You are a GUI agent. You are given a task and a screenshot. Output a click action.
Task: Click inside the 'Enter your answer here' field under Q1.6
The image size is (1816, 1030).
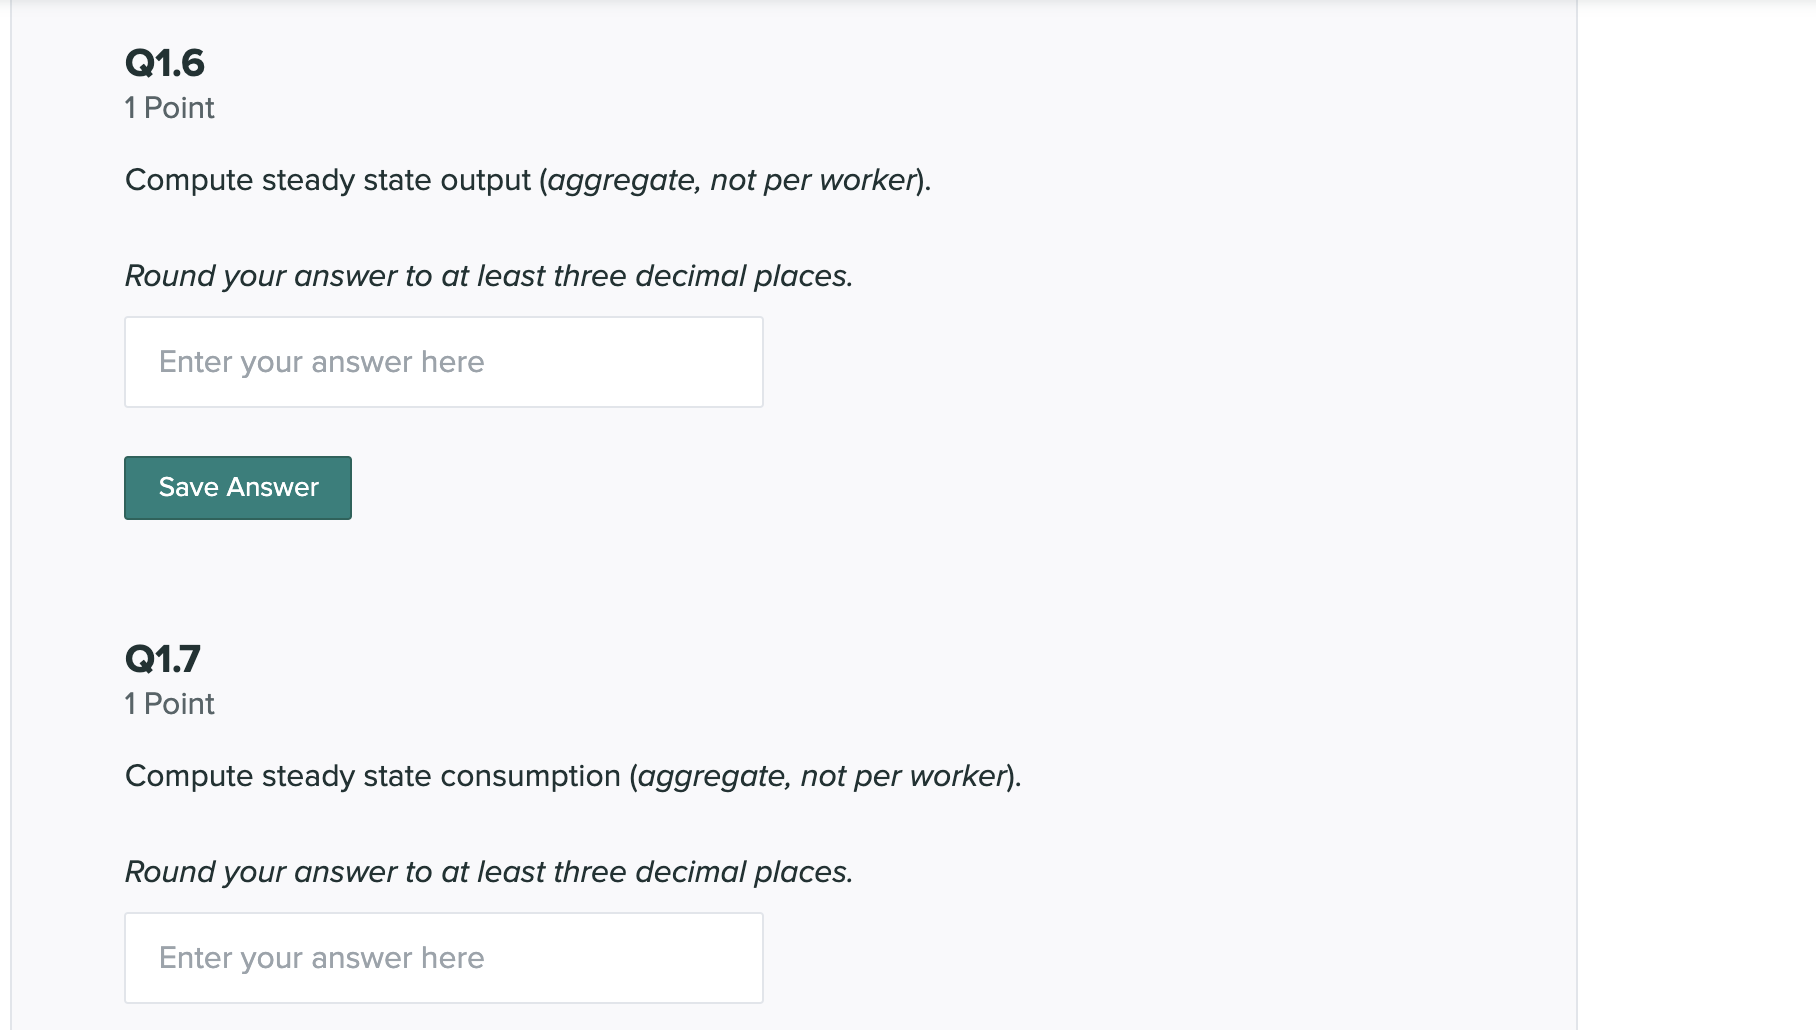(x=443, y=361)
